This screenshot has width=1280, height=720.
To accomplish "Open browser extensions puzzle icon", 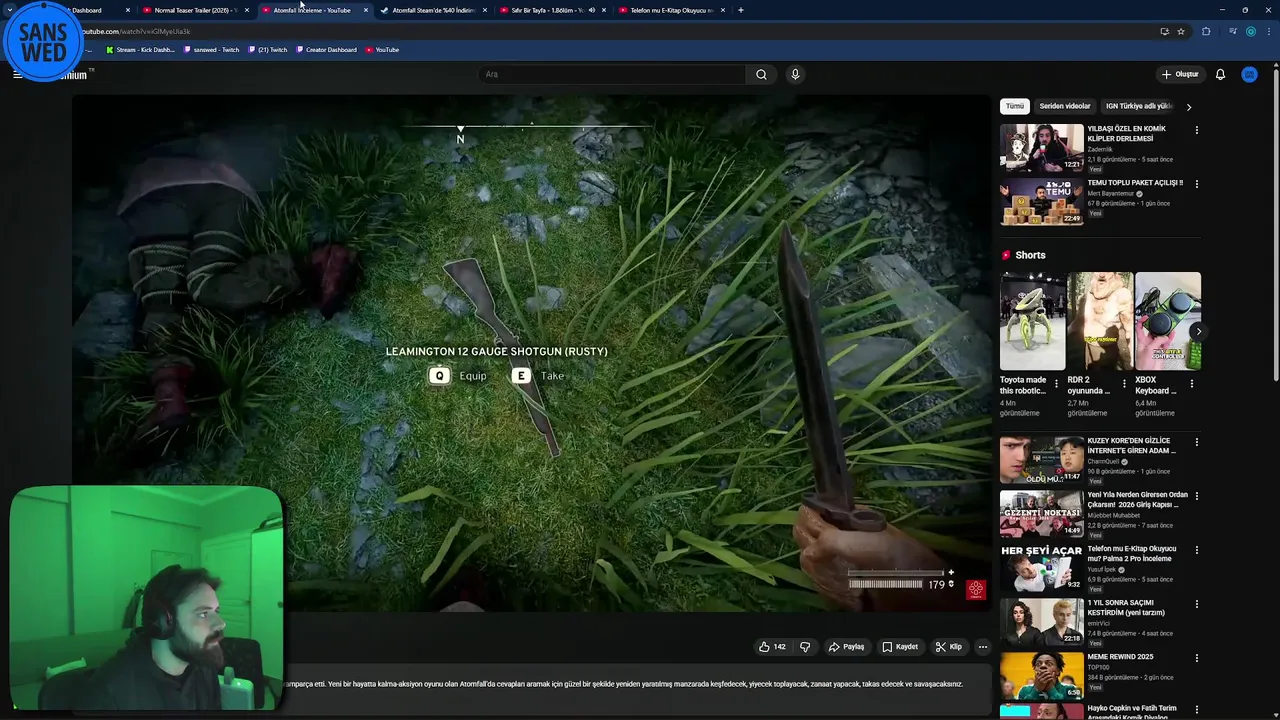I will (x=1206, y=31).
